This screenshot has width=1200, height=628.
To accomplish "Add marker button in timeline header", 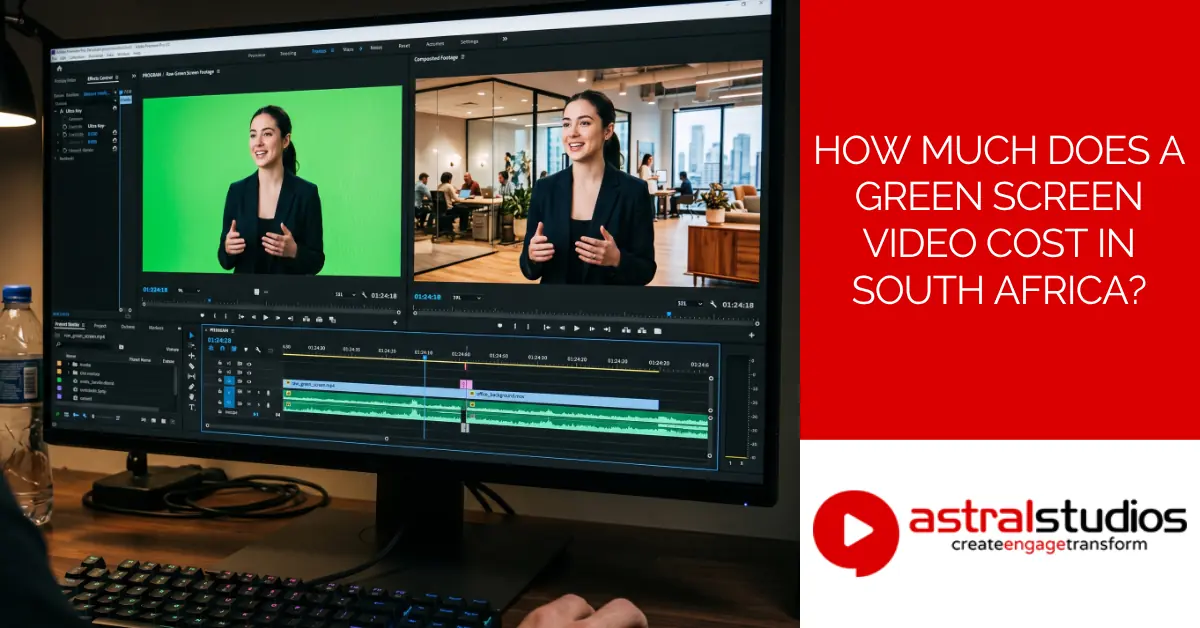I will point(246,349).
